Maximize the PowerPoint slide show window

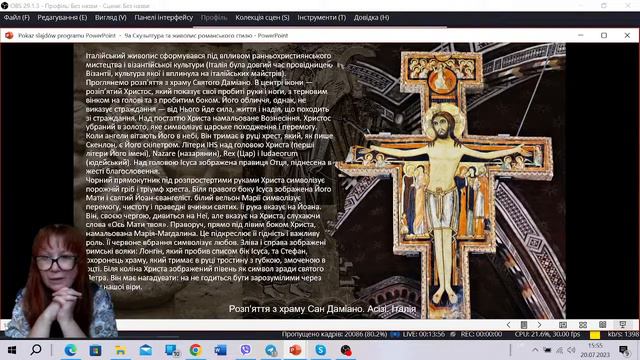[x=604, y=36]
